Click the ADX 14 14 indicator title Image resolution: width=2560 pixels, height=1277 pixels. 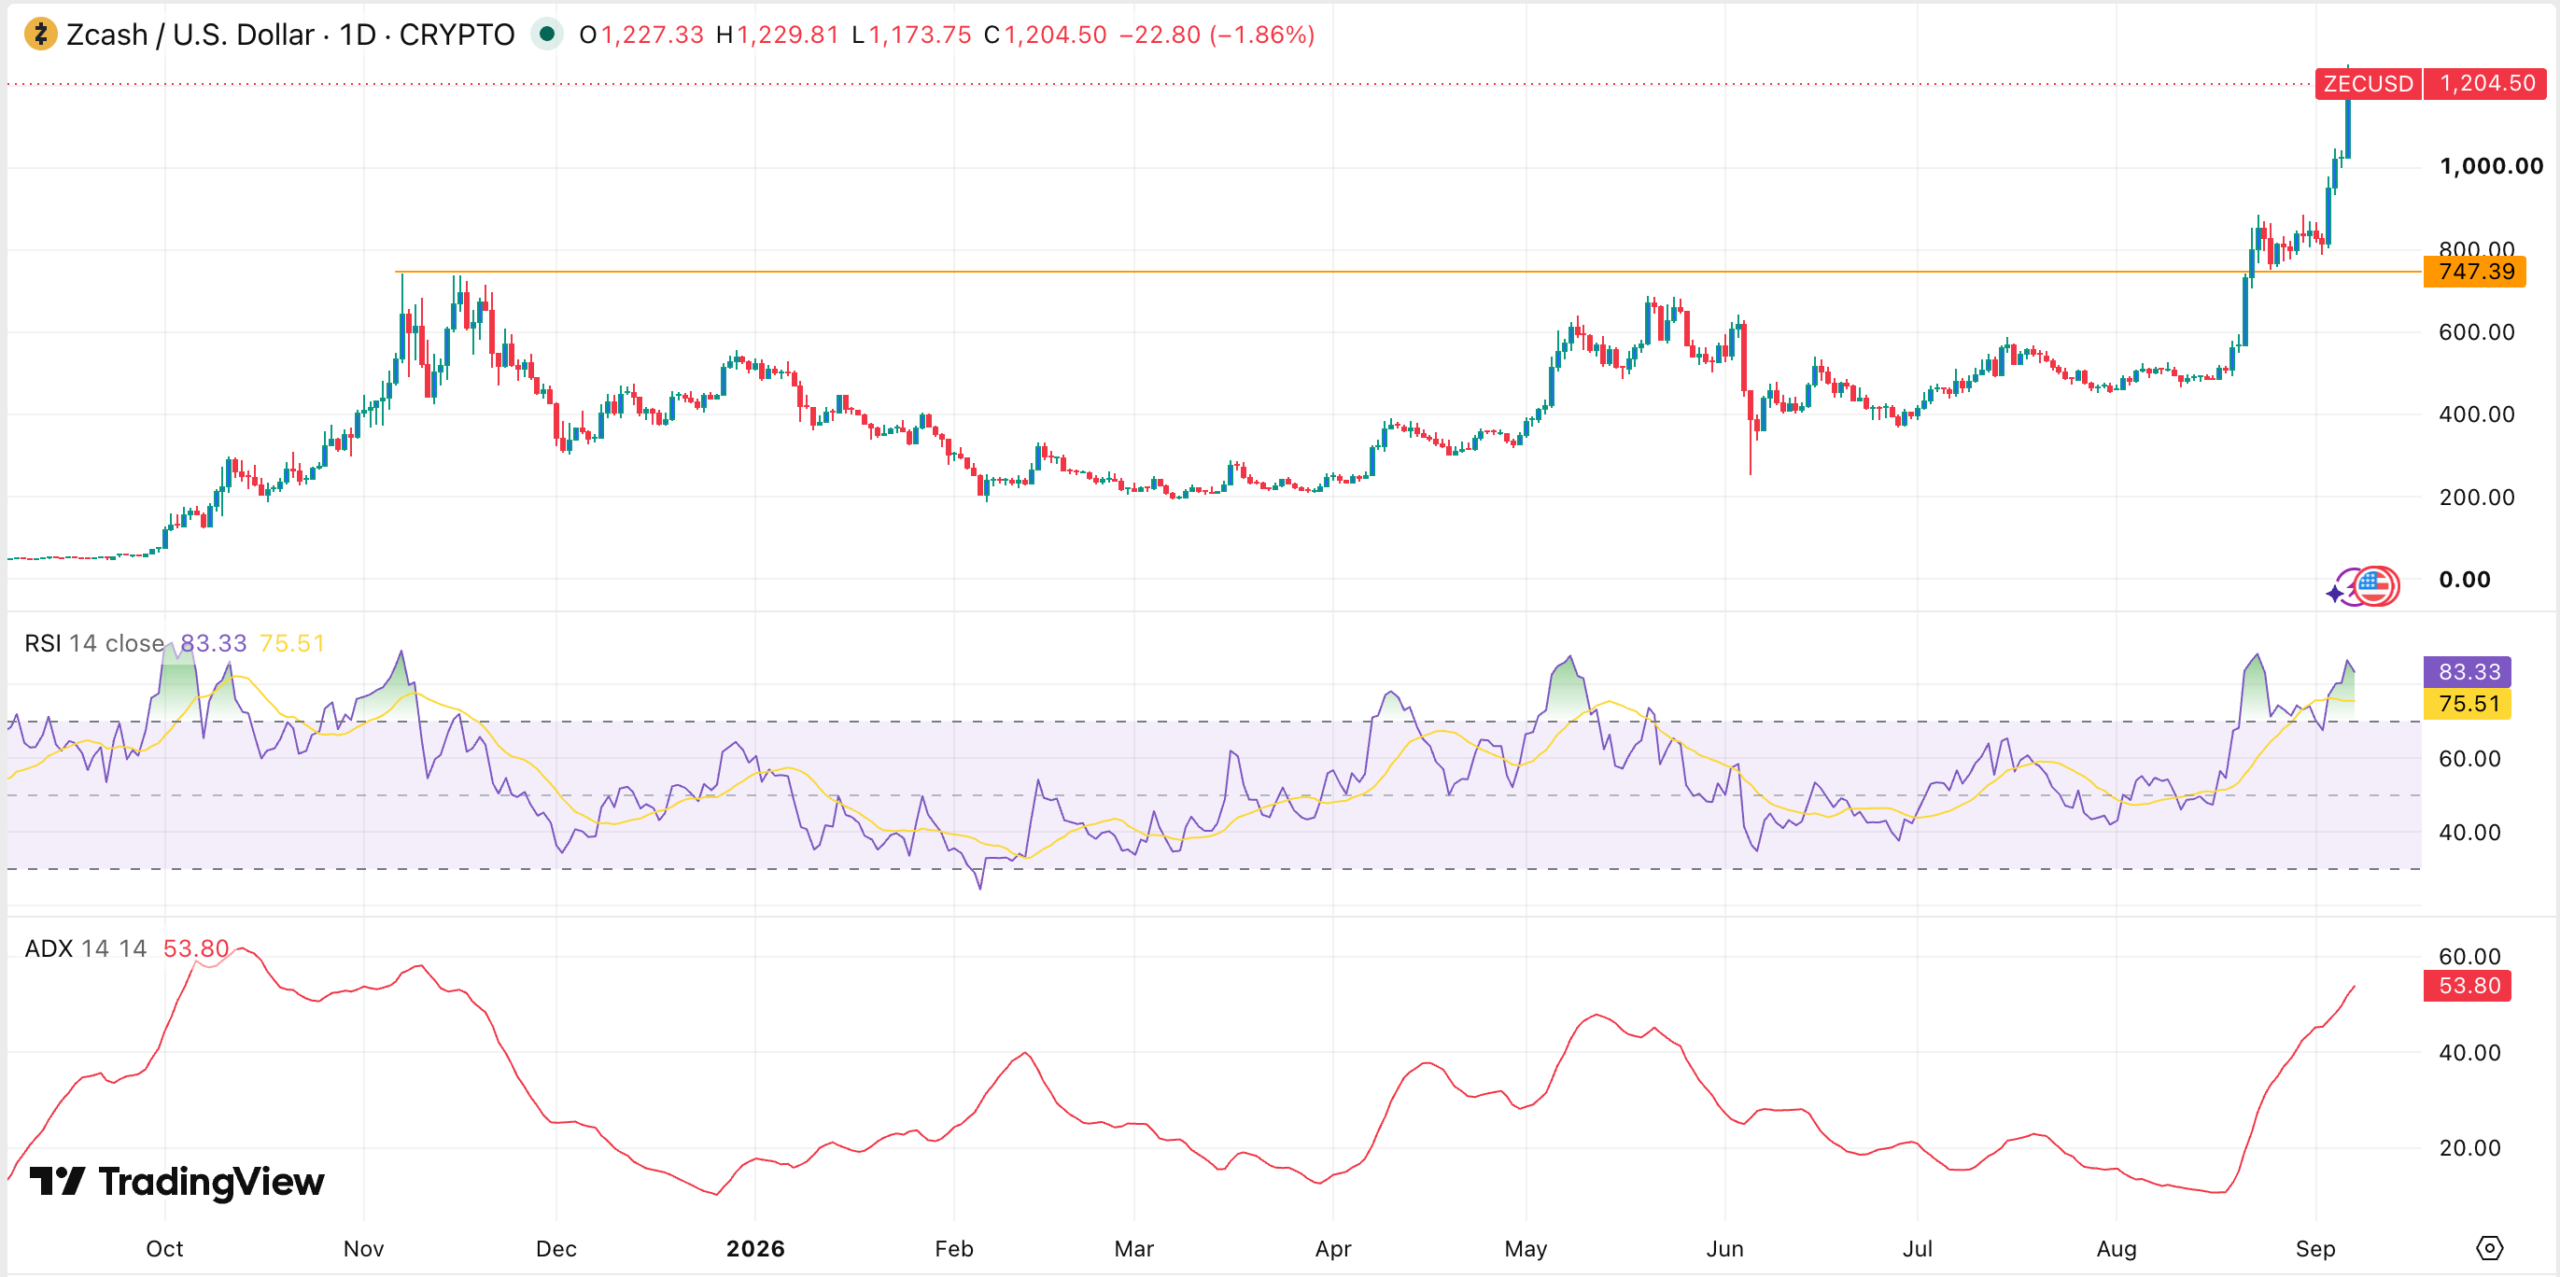[86, 948]
